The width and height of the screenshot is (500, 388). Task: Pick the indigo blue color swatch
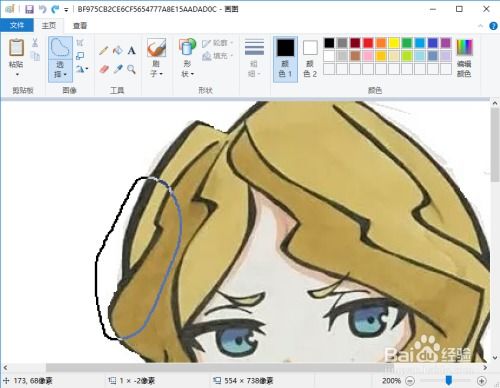(x=433, y=43)
